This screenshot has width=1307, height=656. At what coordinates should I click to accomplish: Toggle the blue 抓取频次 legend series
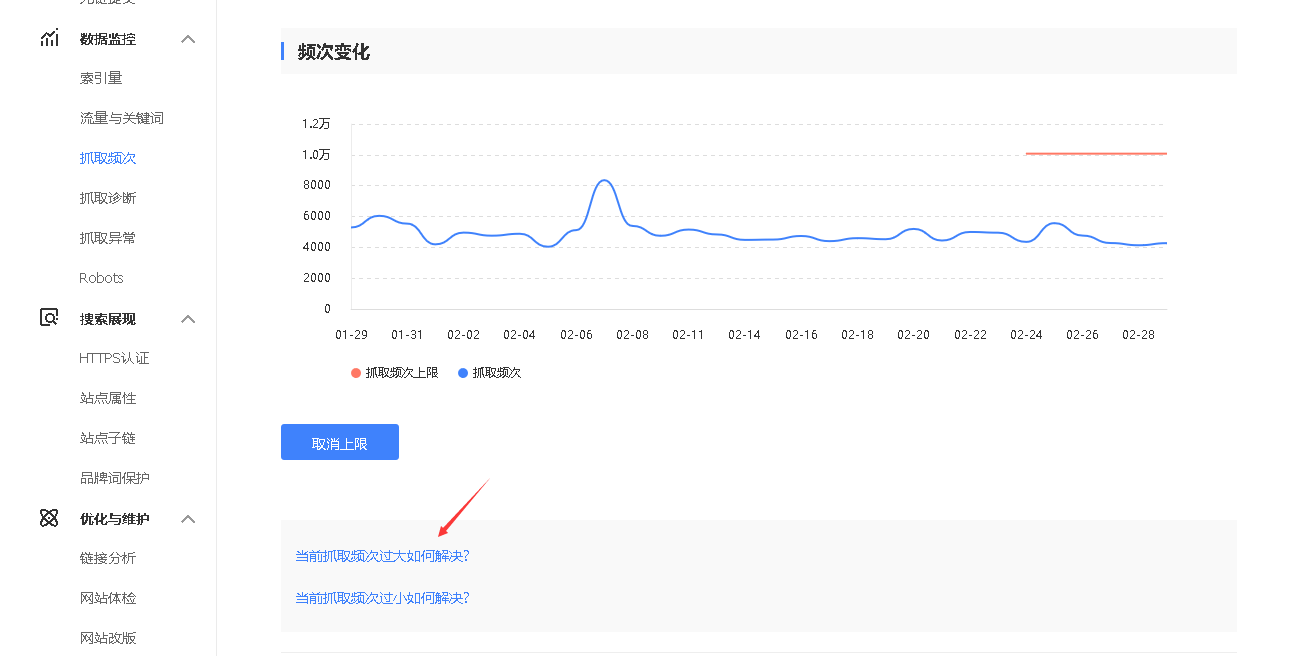pos(489,373)
